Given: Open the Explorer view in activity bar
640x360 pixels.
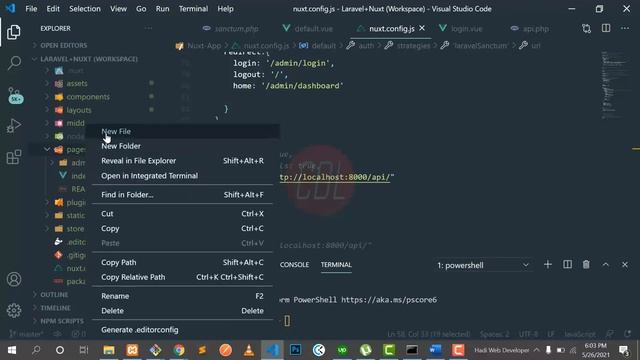Looking at the screenshot, I should click(x=14, y=32).
